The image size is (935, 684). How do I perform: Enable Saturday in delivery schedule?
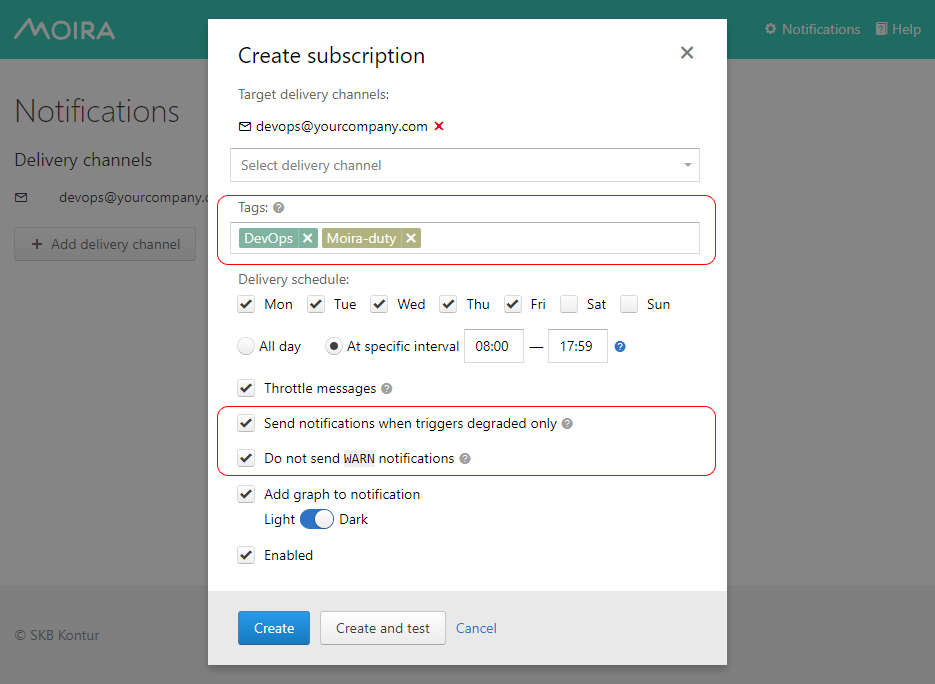point(569,304)
